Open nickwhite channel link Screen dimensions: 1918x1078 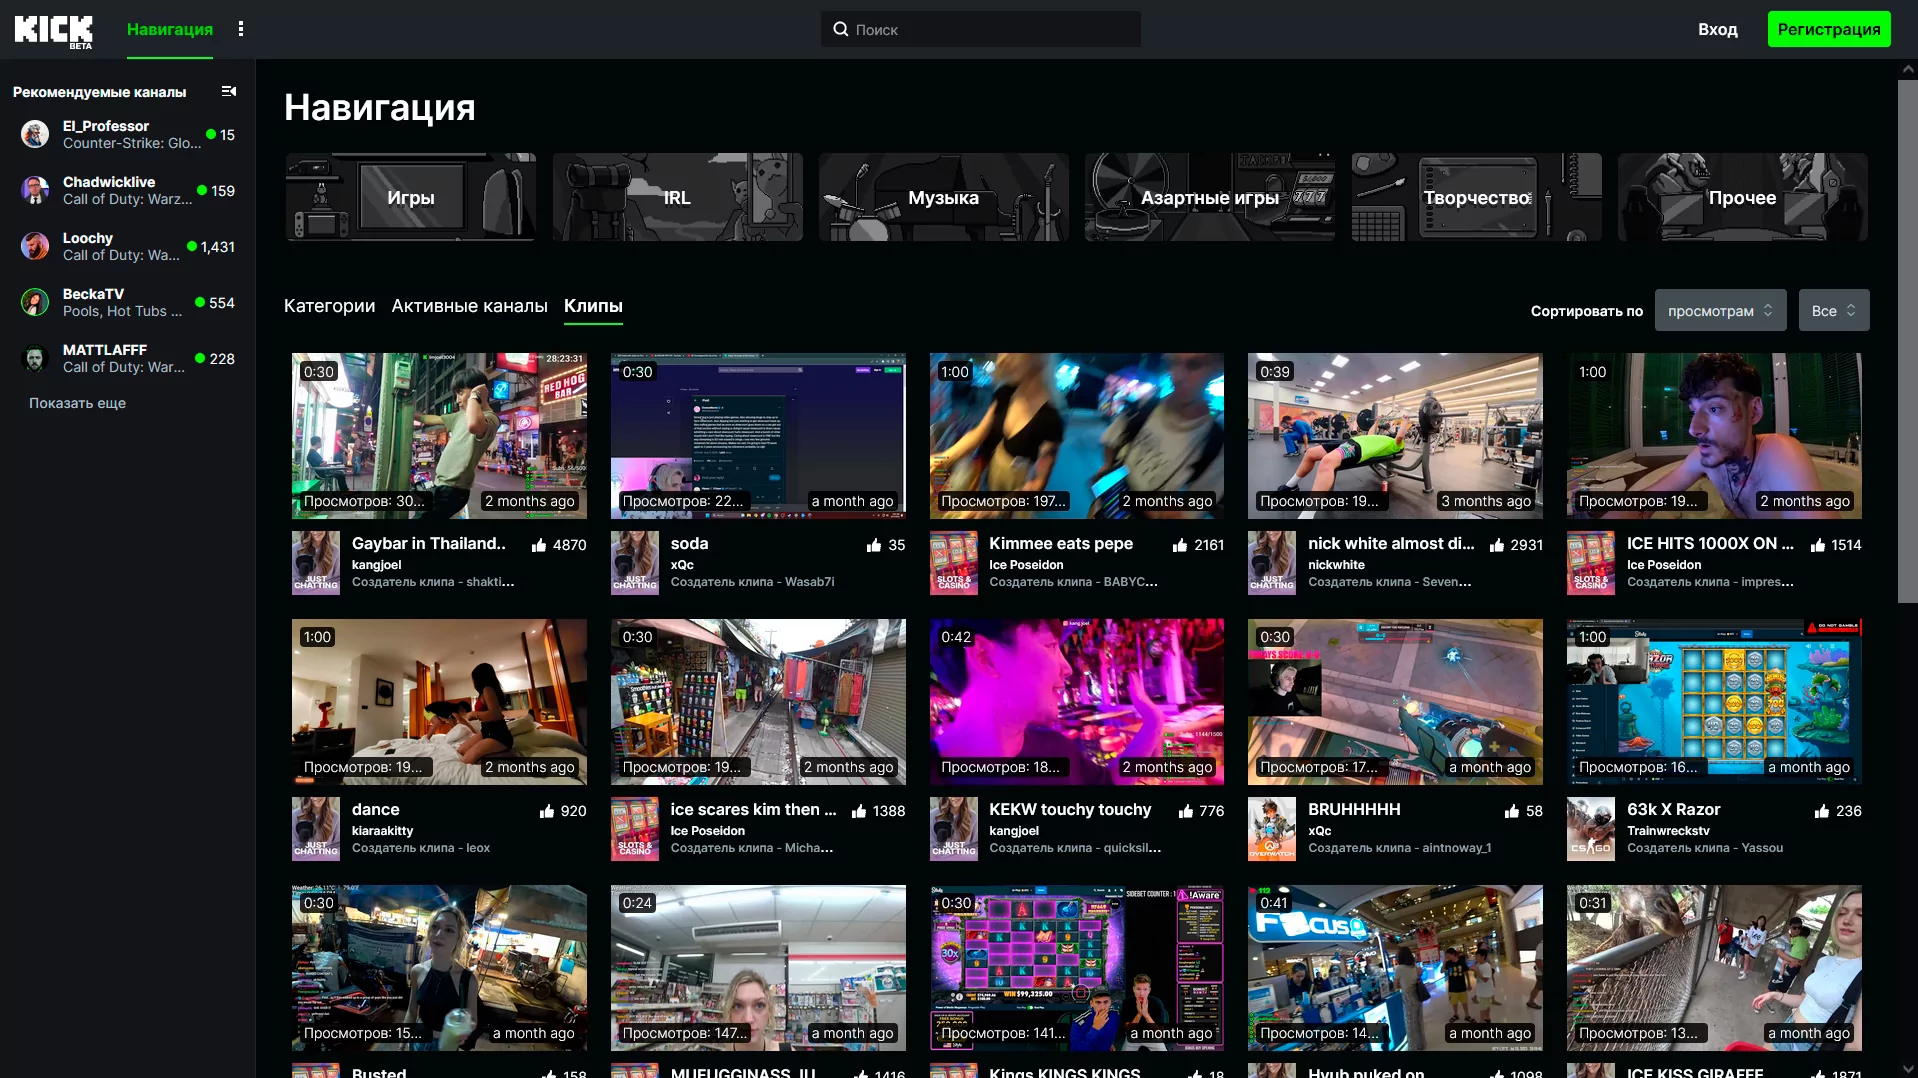point(1336,565)
